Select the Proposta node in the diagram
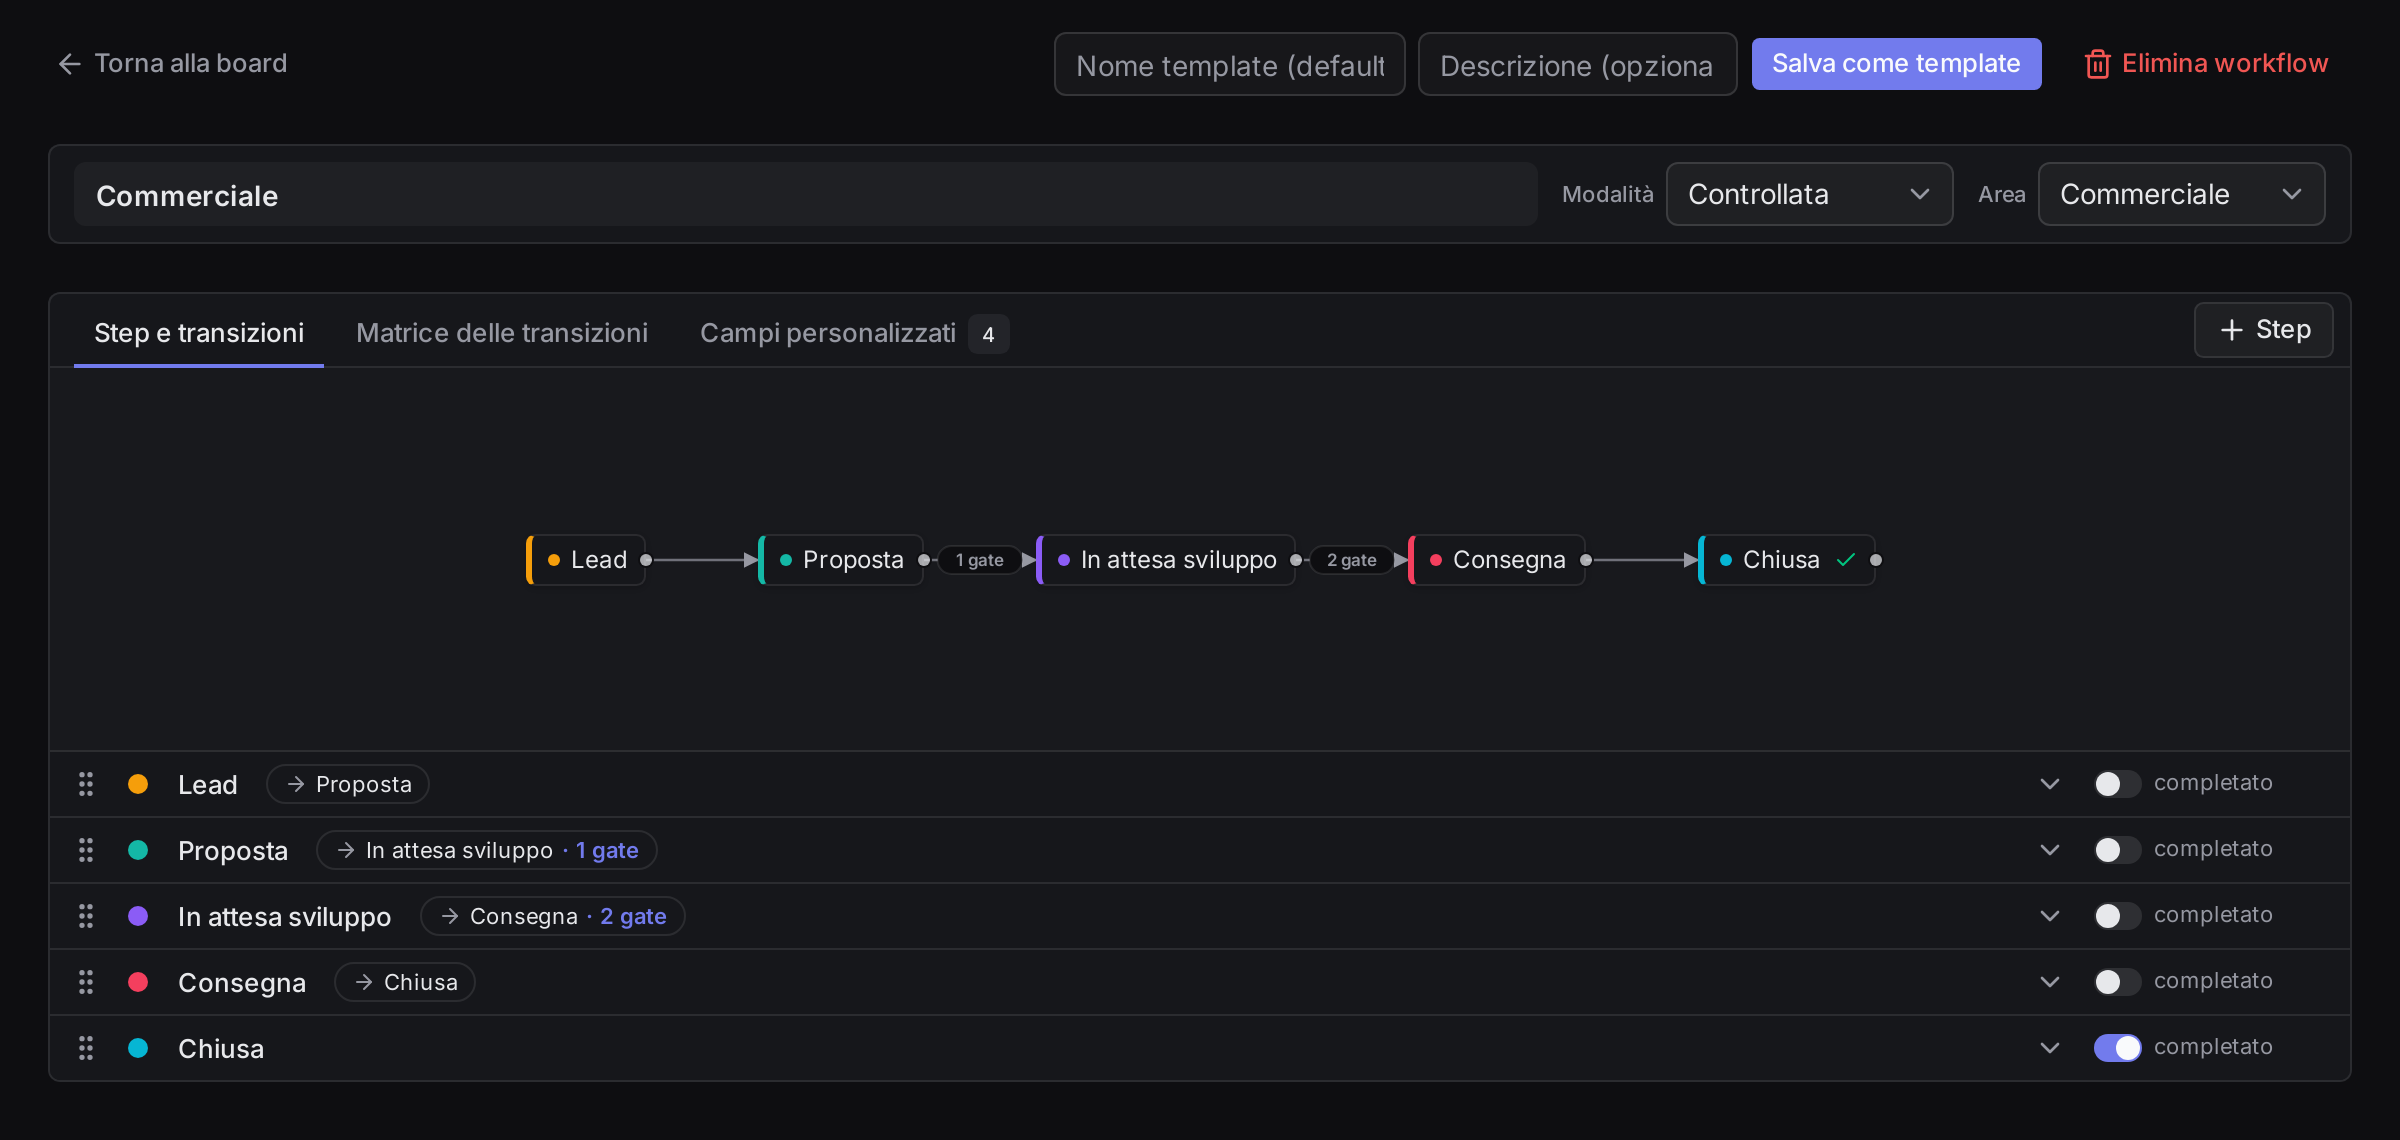 [x=841, y=560]
